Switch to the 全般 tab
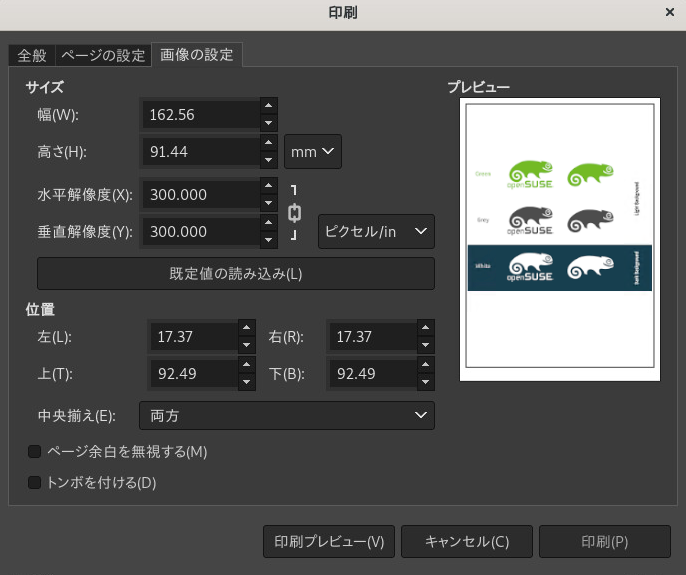 coord(32,56)
